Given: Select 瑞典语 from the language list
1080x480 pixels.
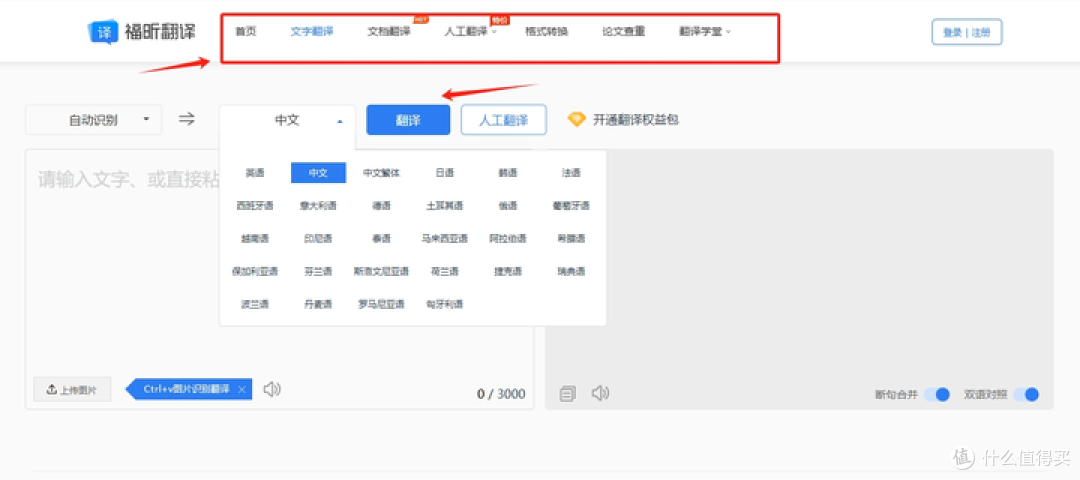Looking at the screenshot, I should click(x=571, y=272).
